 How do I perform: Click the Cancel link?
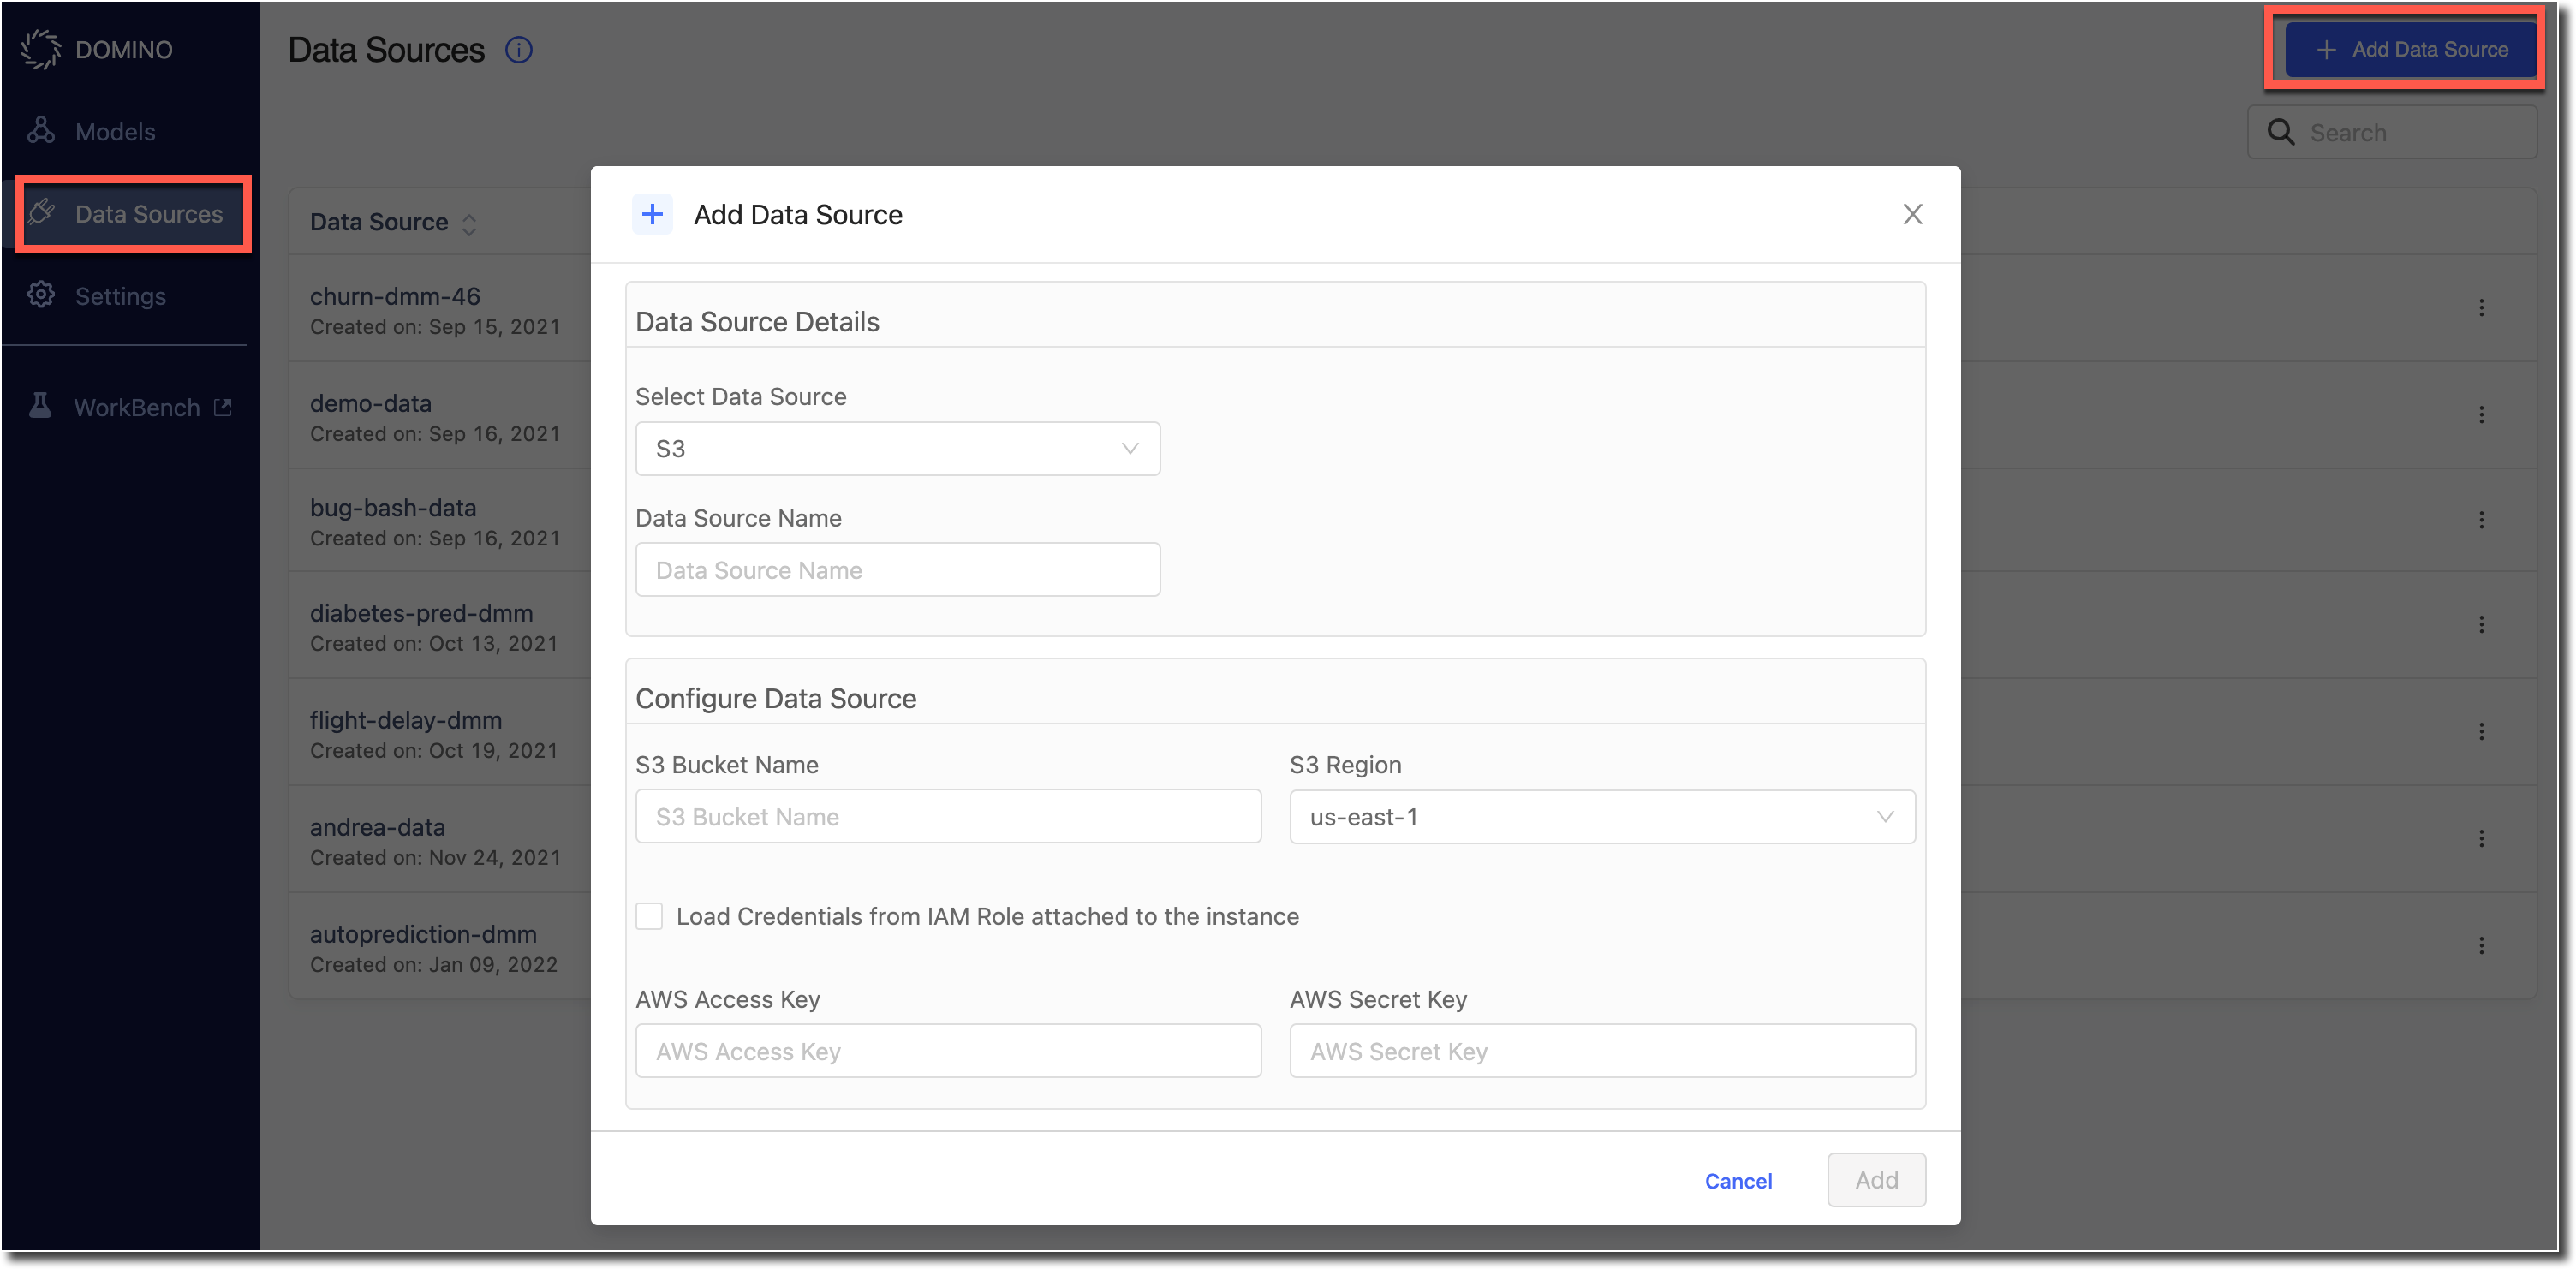coord(1738,1181)
